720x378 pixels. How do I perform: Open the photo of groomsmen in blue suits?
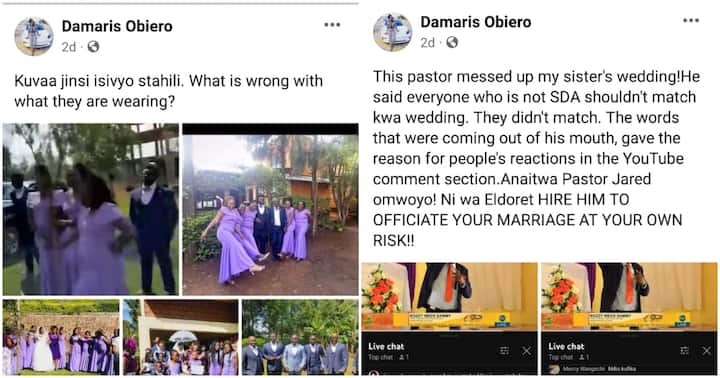tap(300, 337)
